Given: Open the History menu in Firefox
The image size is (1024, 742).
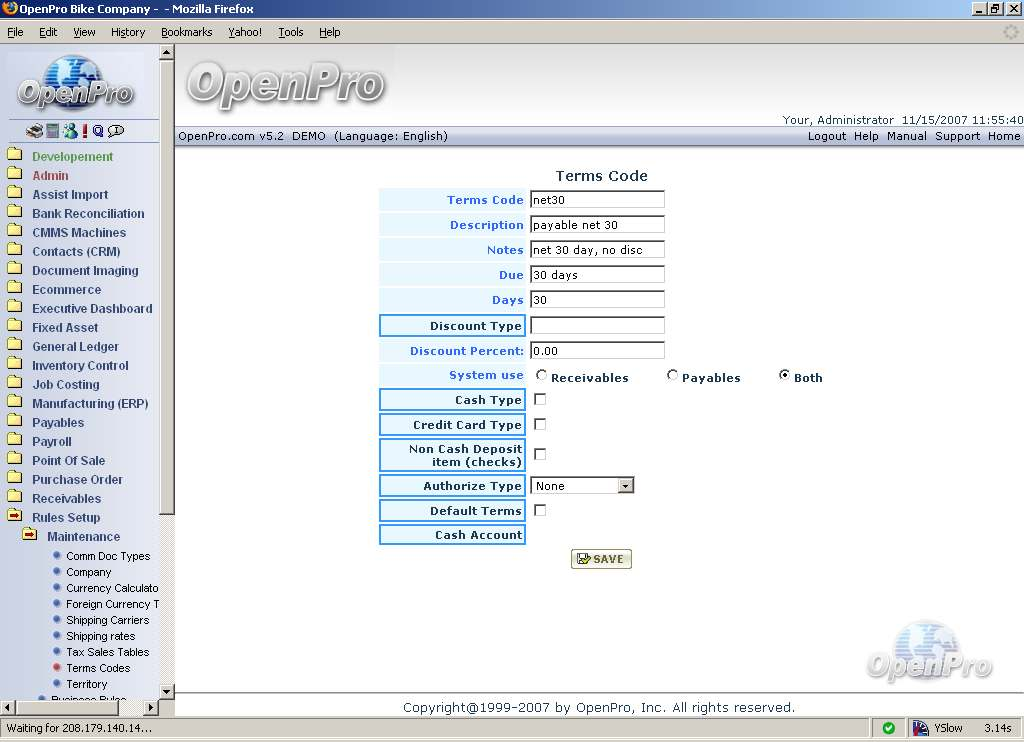Looking at the screenshot, I should 128,32.
